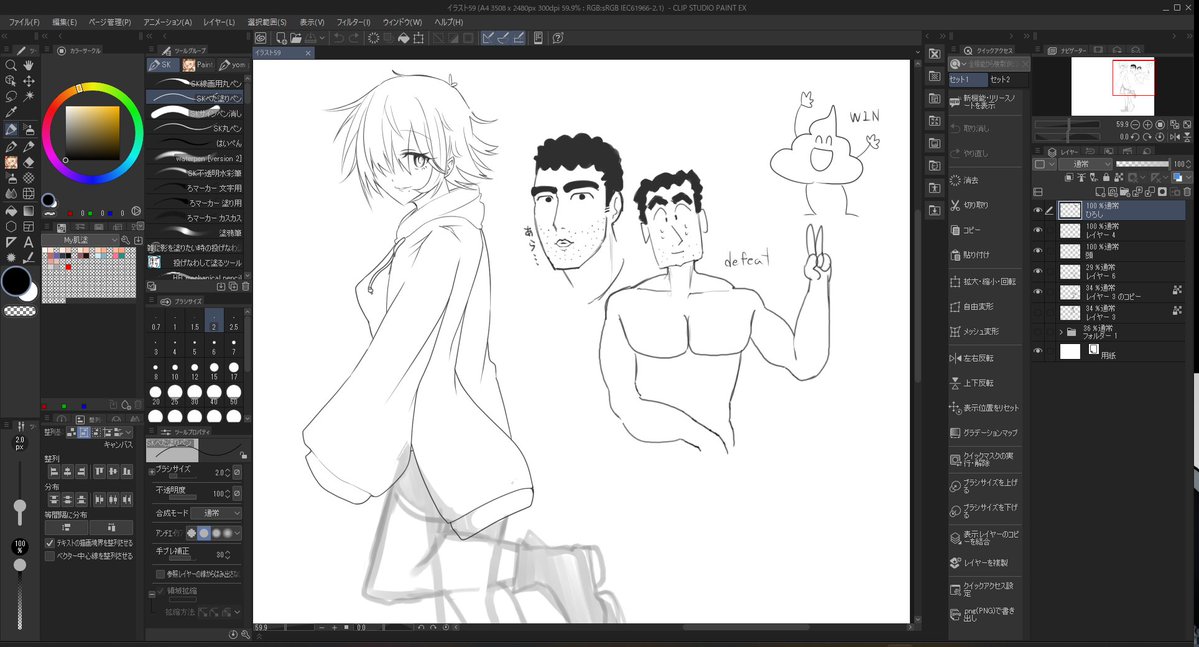The height and width of the screenshot is (647, 1199).
Task: Zoom in using the Navigator plus icon
Action: click(1148, 125)
